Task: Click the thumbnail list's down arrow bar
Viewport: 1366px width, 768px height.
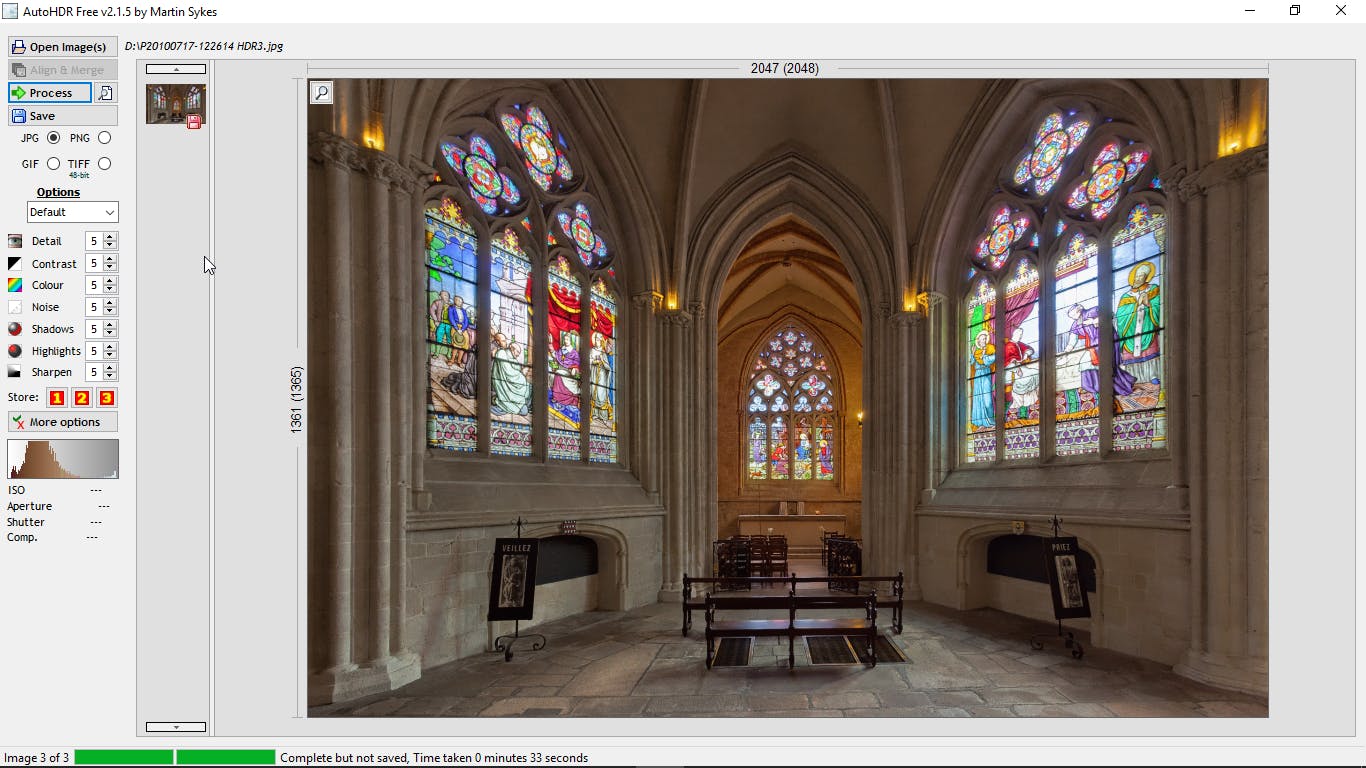Action: tap(176, 727)
